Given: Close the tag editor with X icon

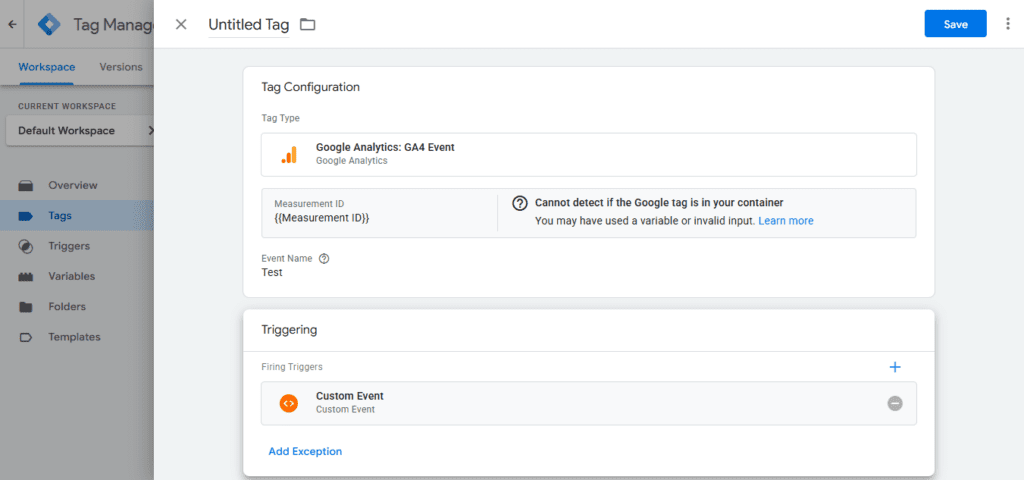Looking at the screenshot, I should pyautogui.click(x=181, y=24).
